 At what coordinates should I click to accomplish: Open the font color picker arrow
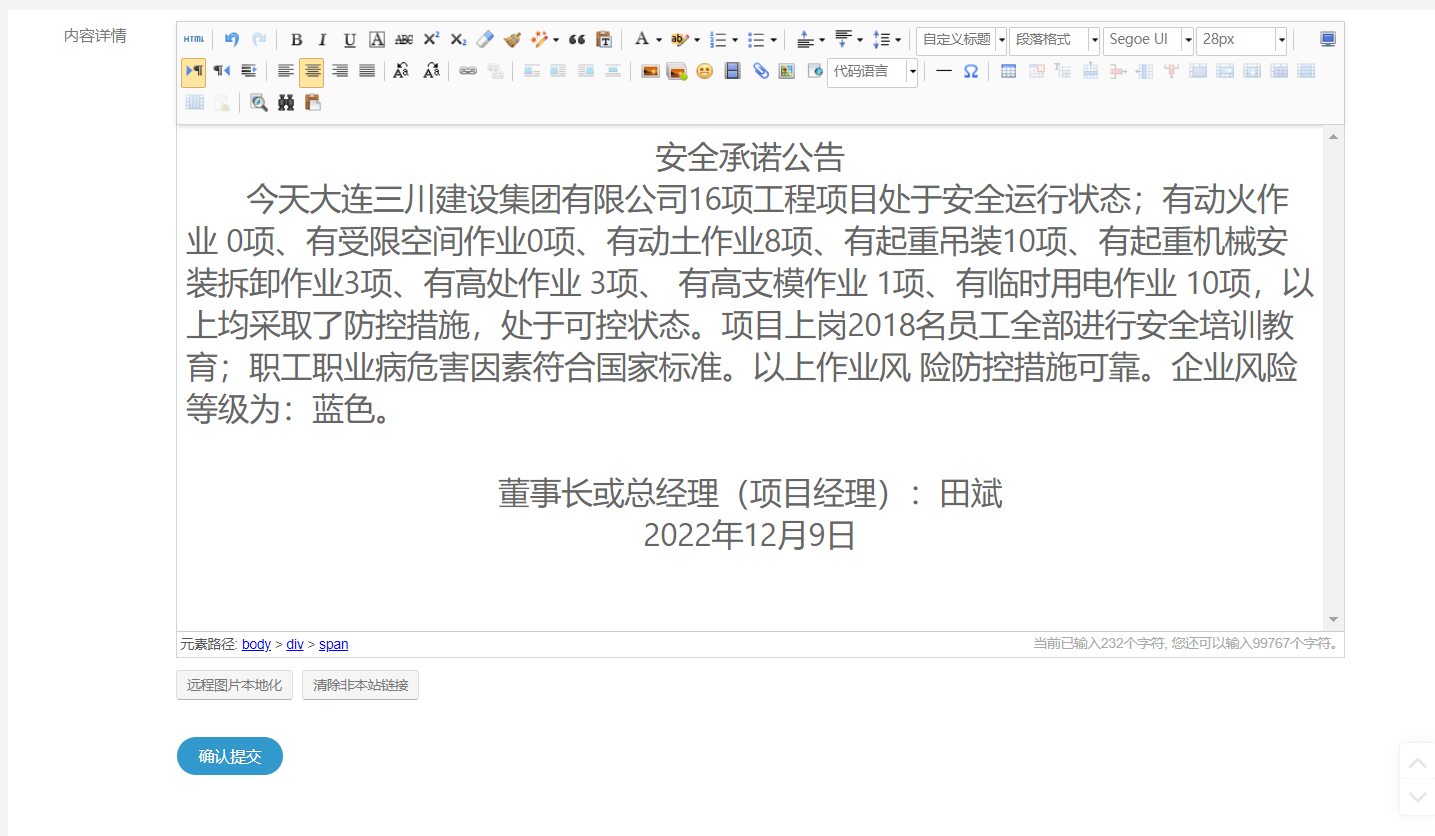tap(659, 41)
